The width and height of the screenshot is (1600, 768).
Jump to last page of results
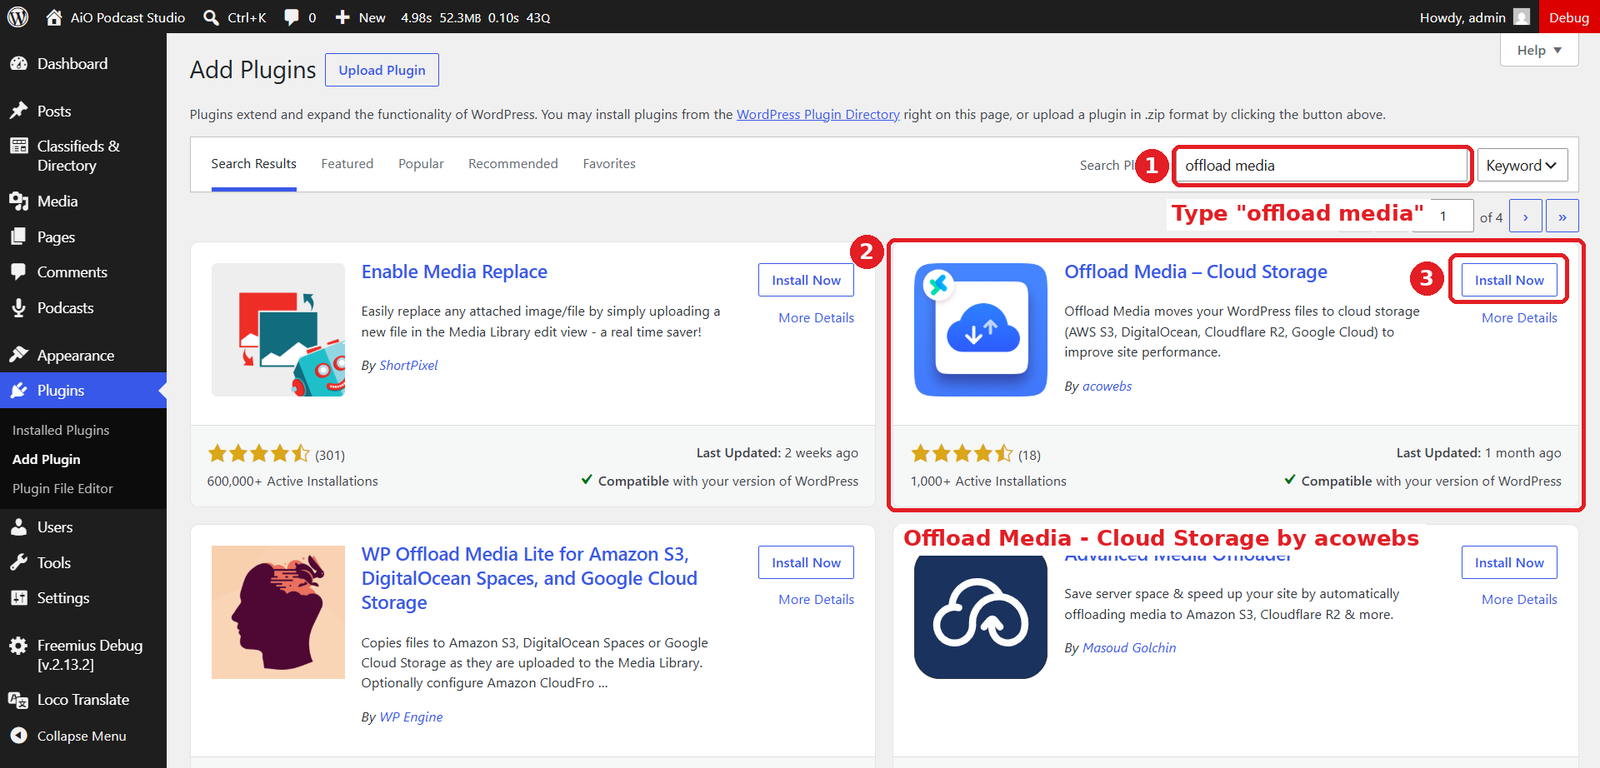[x=1562, y=216]
